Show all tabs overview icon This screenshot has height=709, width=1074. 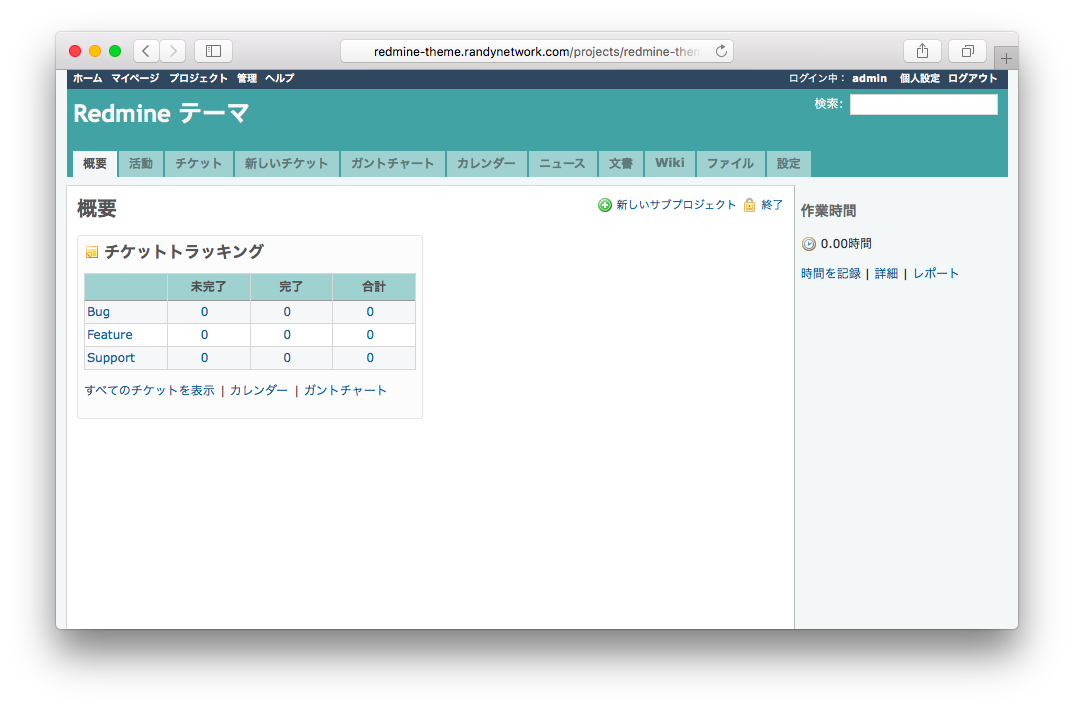click(968, 51)
